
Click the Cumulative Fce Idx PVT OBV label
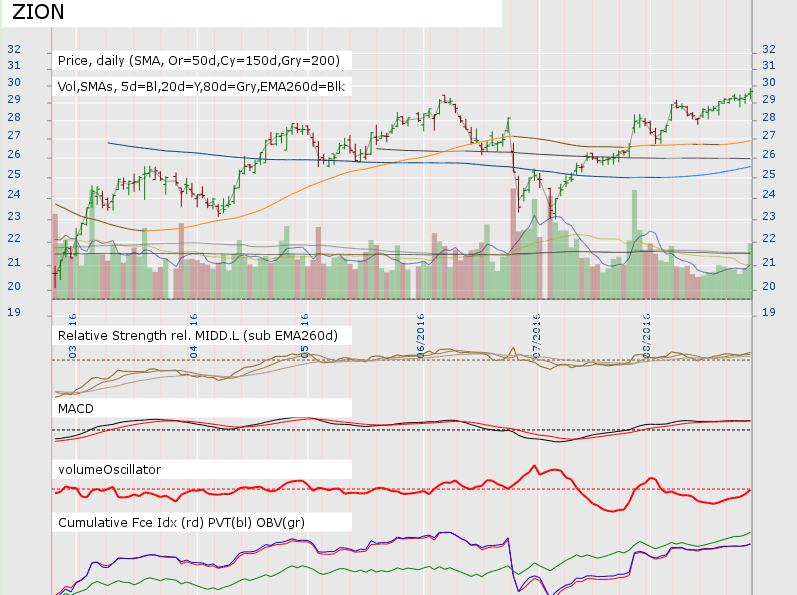pyautogui.click(x=181, y=522)
